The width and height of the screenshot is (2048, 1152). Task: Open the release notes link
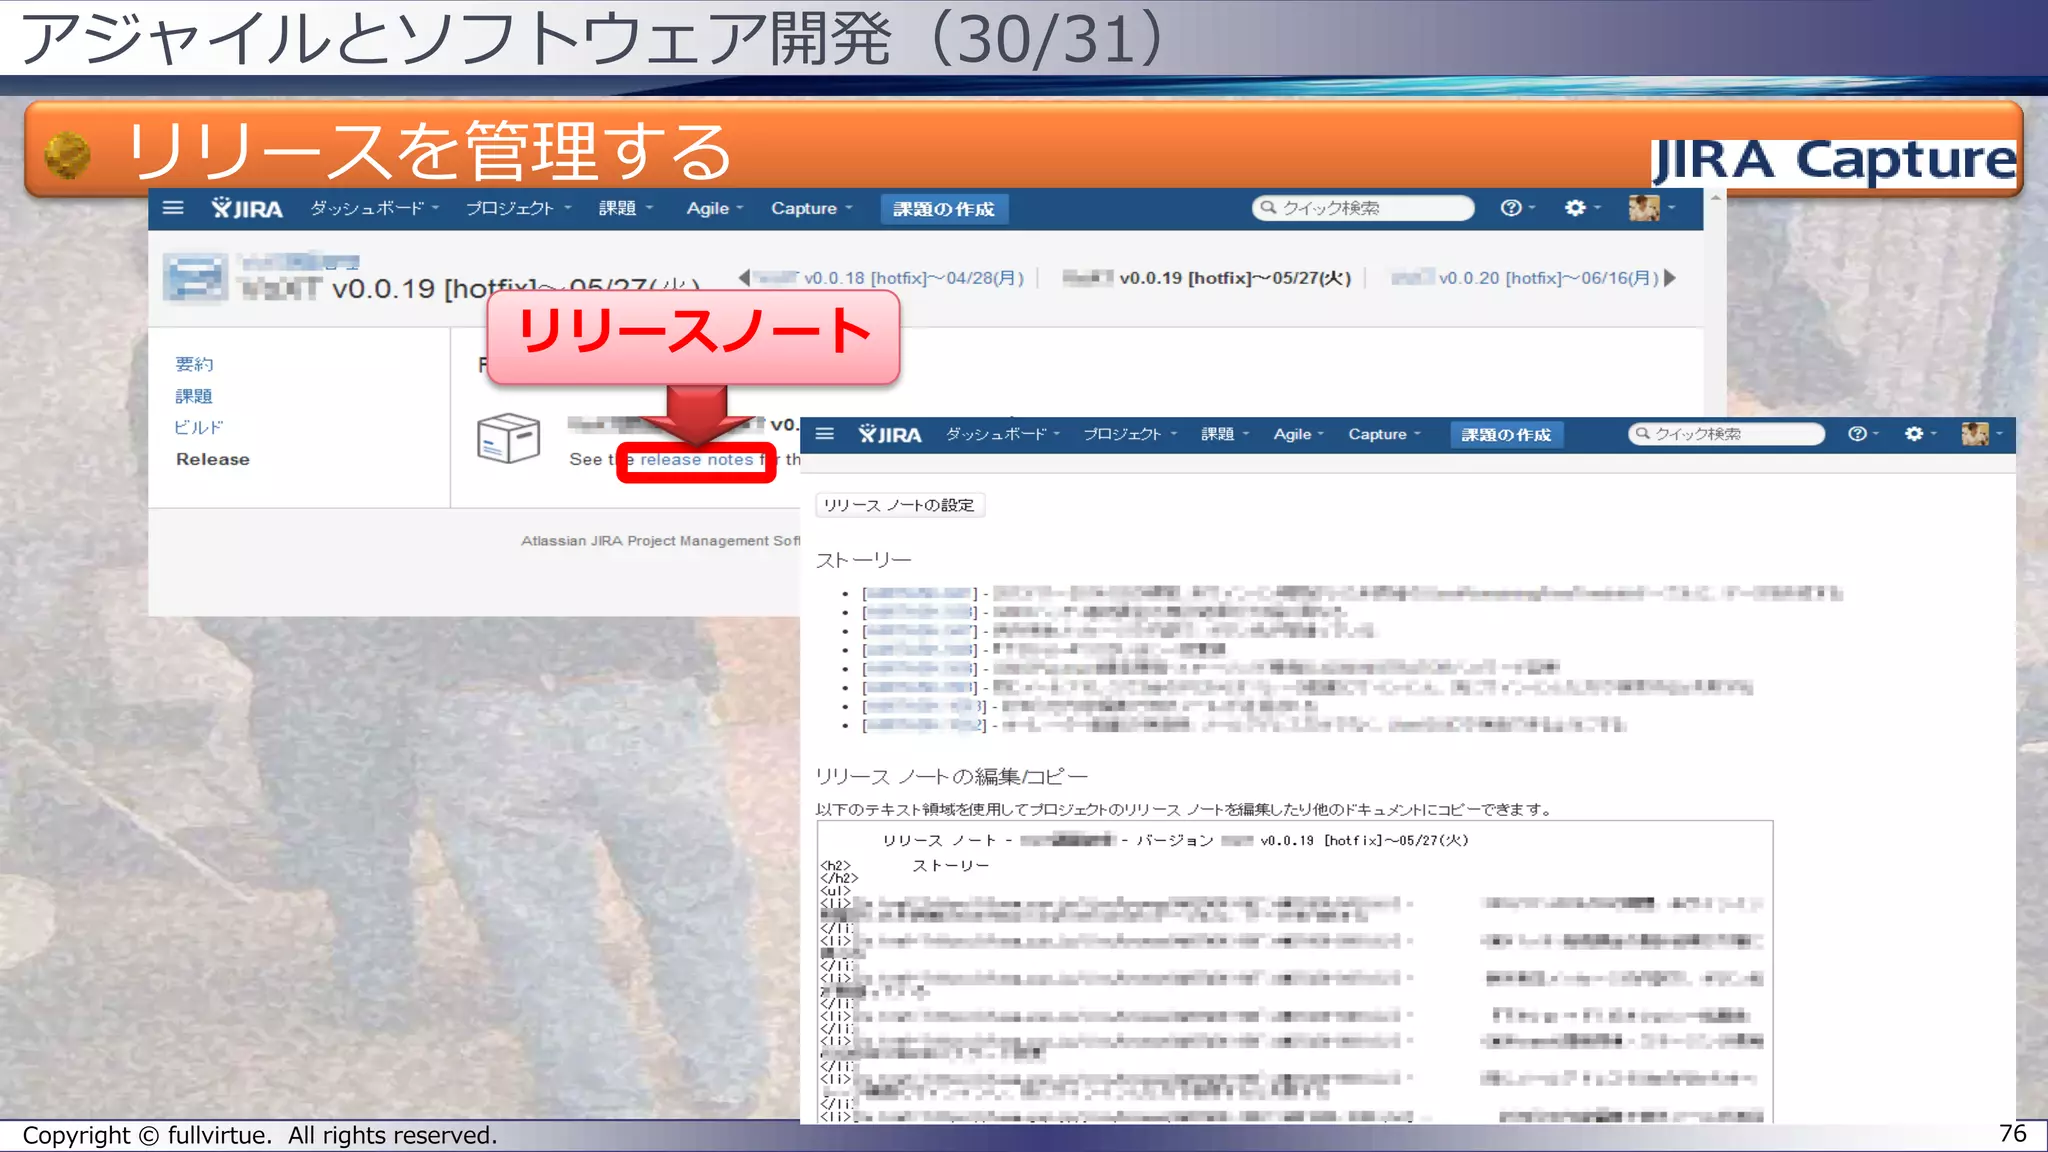tap(696, 460)
